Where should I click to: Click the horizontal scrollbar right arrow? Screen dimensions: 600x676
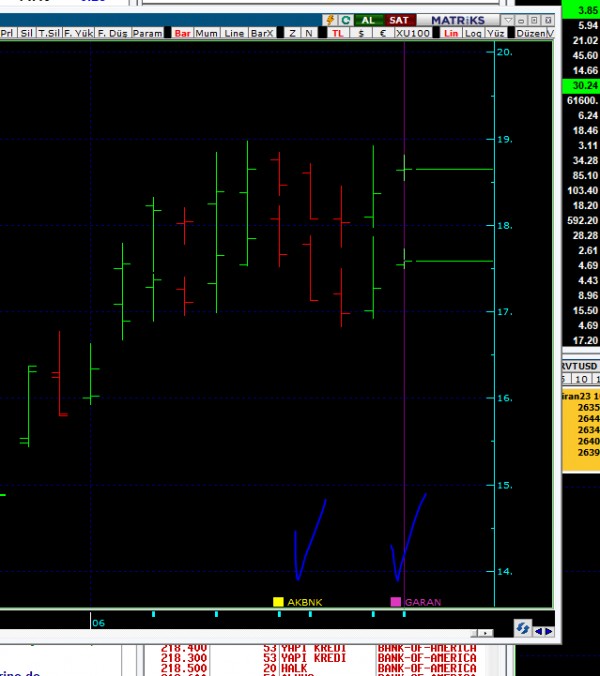pos(486,633)
